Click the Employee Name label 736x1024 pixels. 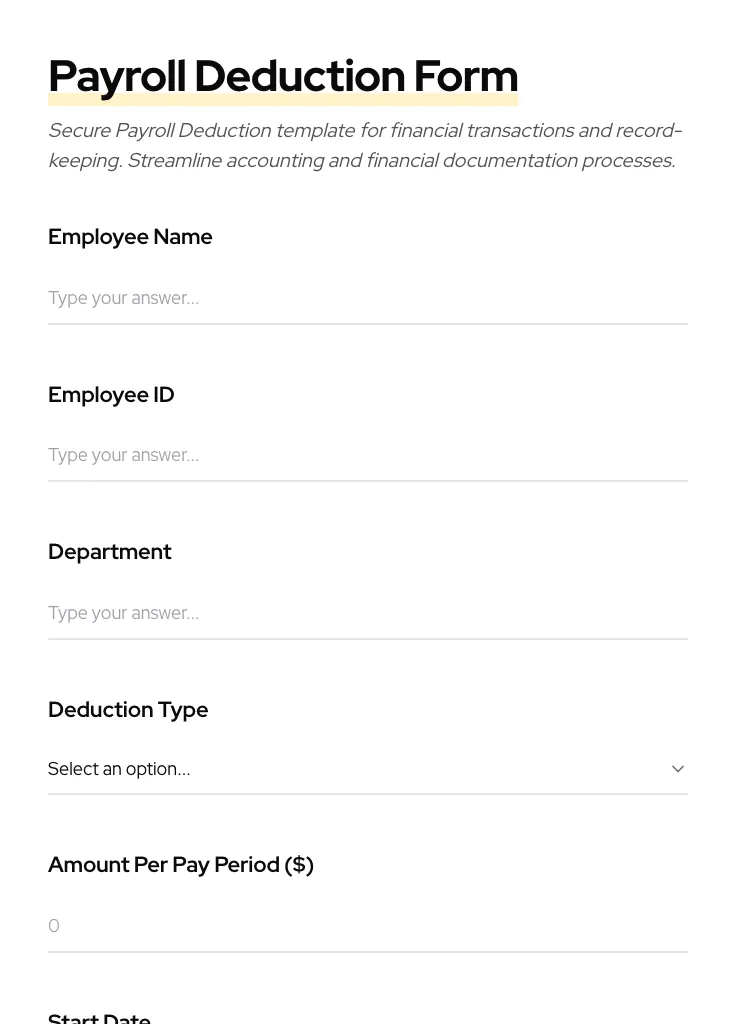click(130, 237)
